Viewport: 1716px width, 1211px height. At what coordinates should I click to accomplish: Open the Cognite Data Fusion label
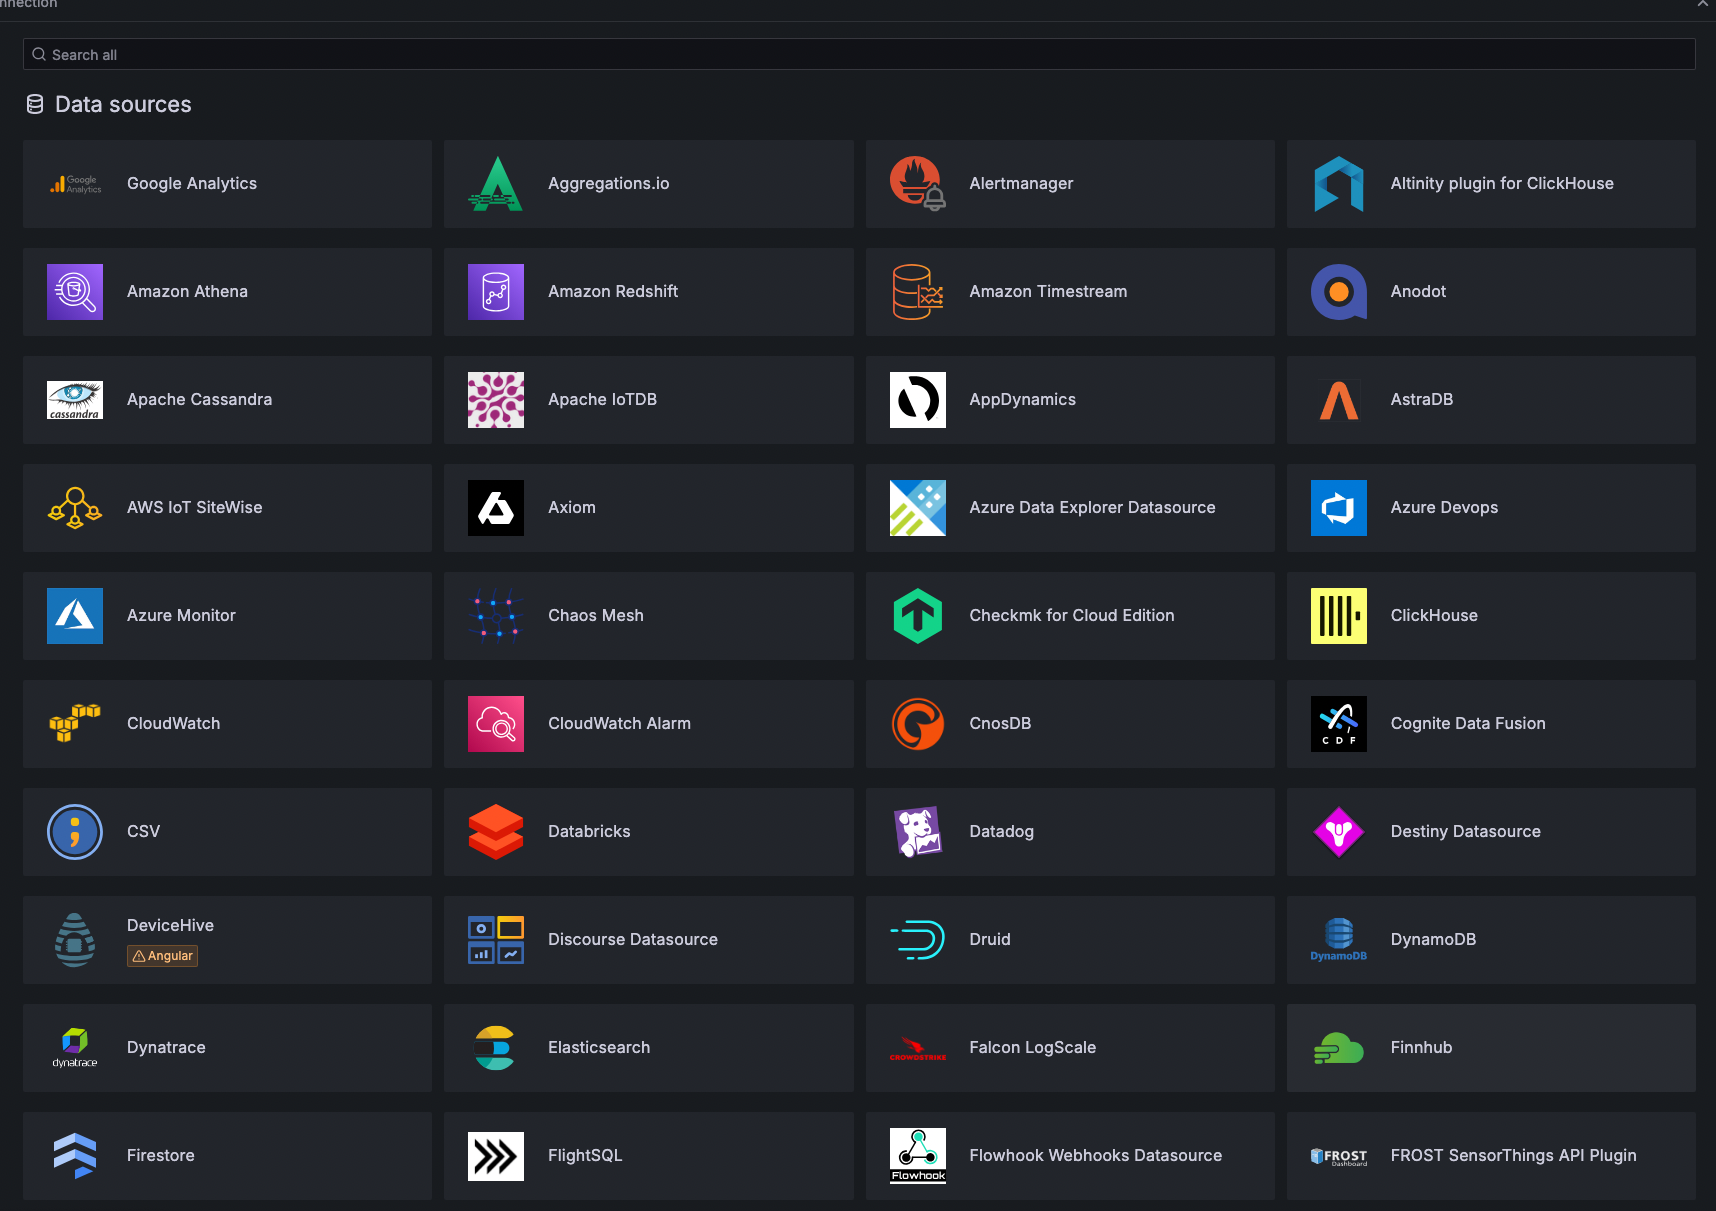click(x=1468, y=724)
